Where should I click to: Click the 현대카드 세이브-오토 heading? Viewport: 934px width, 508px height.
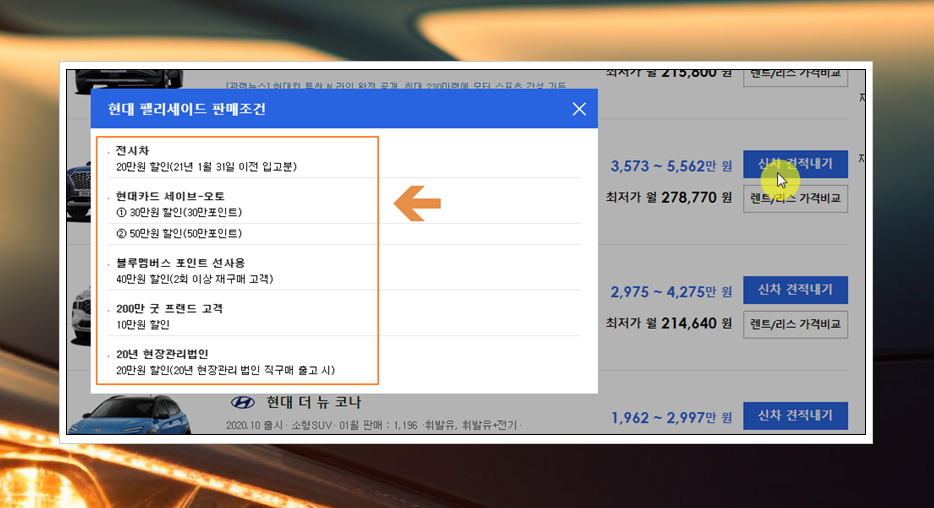tap(170, 196)
